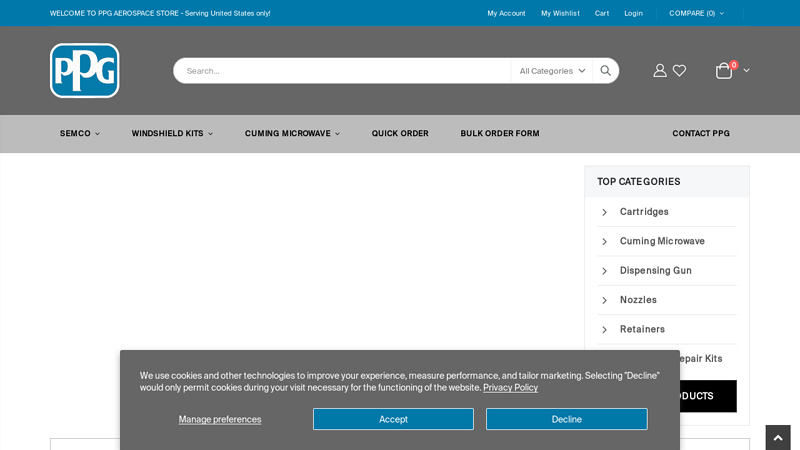Go to CONTACT PPG
This screenshot has width=800, height=450.
click(701, 133)
